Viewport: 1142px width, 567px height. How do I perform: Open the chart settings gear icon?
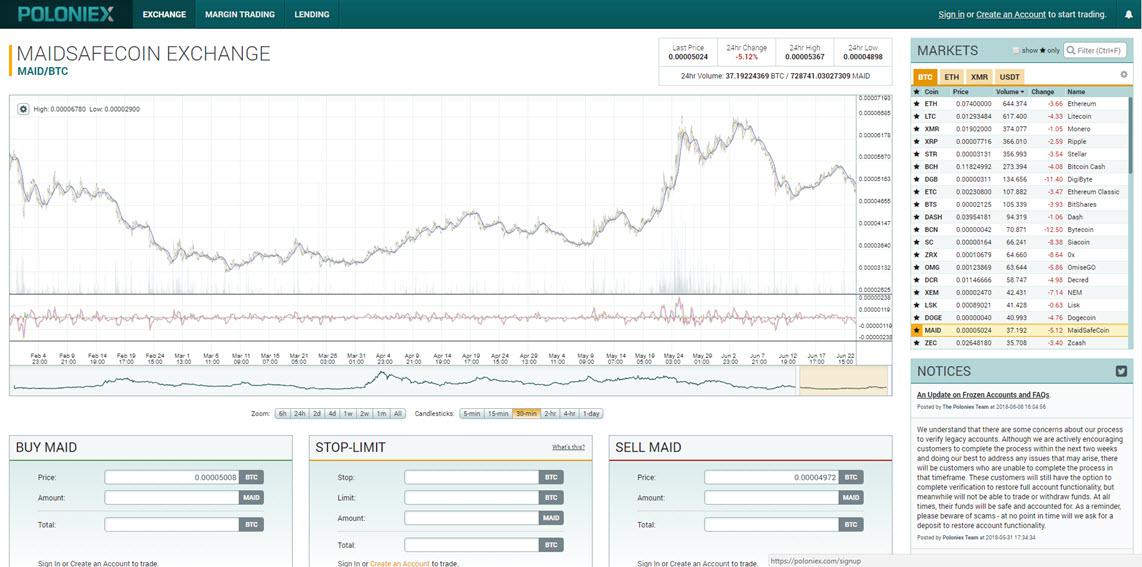pos(23,109)
